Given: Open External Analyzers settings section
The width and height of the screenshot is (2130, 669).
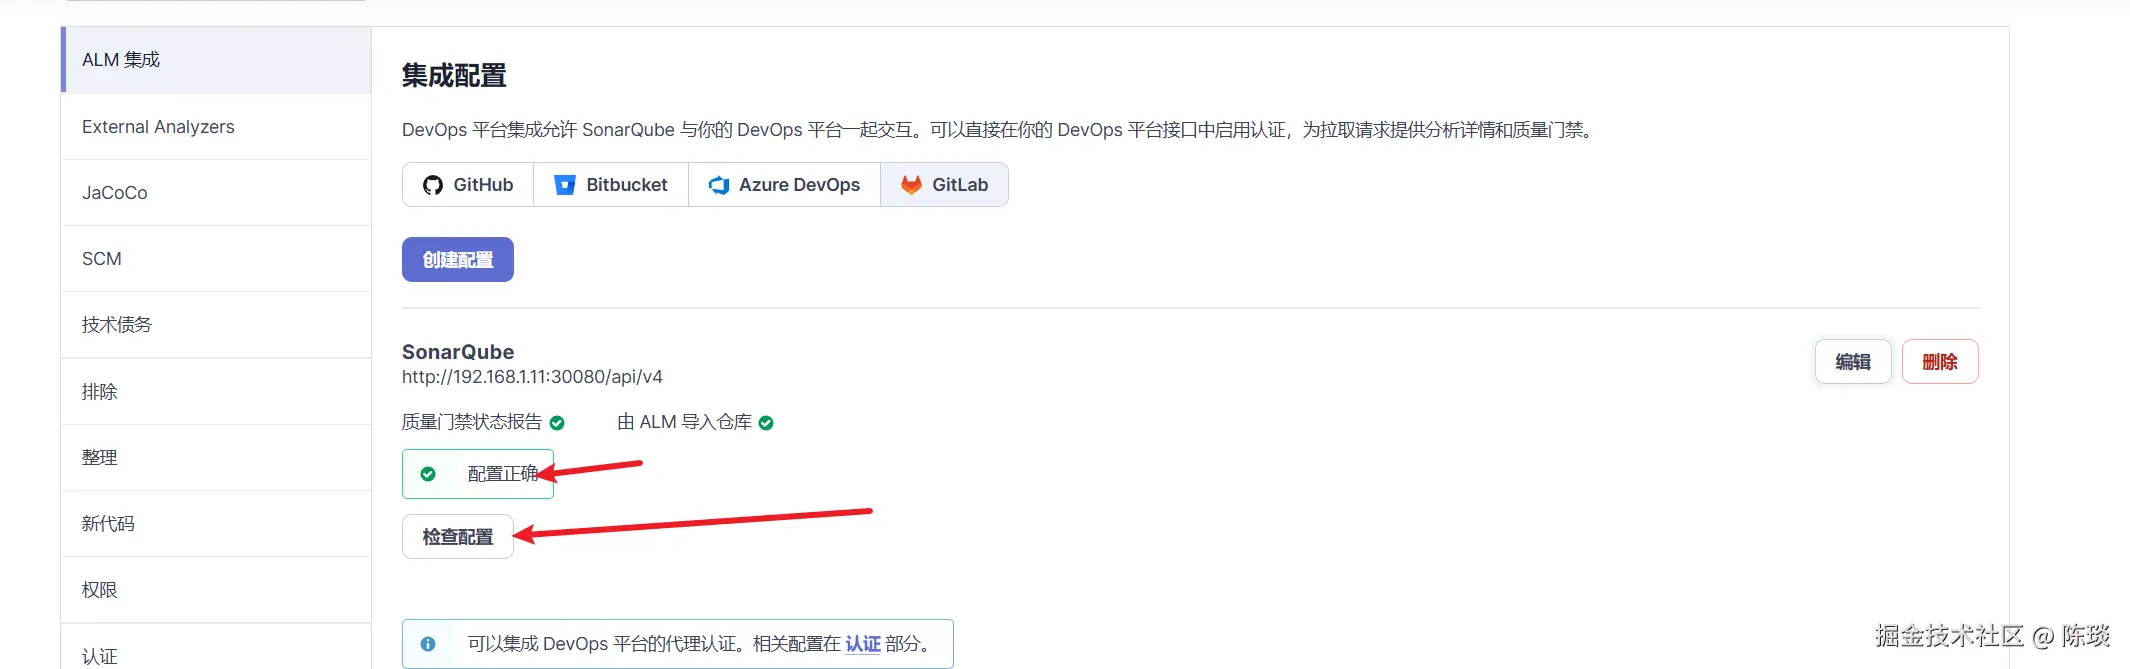Looking at the screenshot, I should pos(216,127).
